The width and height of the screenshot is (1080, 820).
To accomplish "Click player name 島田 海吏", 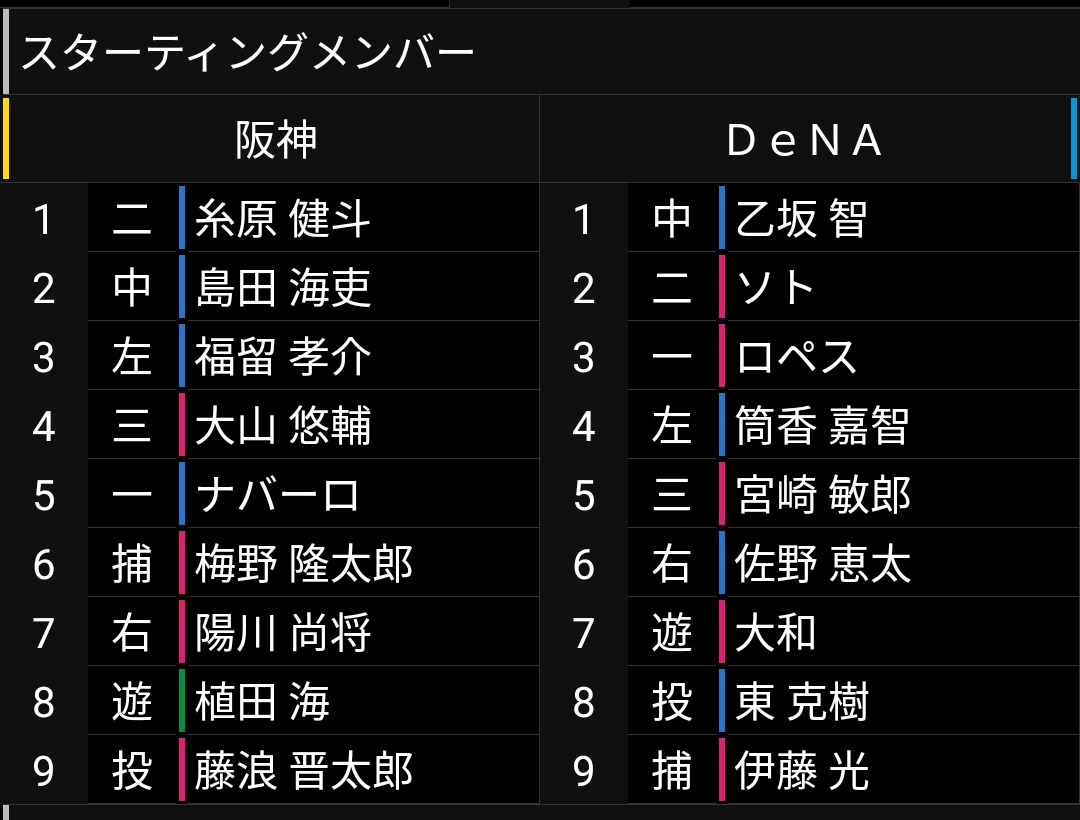I will click(x=283, y=288).
